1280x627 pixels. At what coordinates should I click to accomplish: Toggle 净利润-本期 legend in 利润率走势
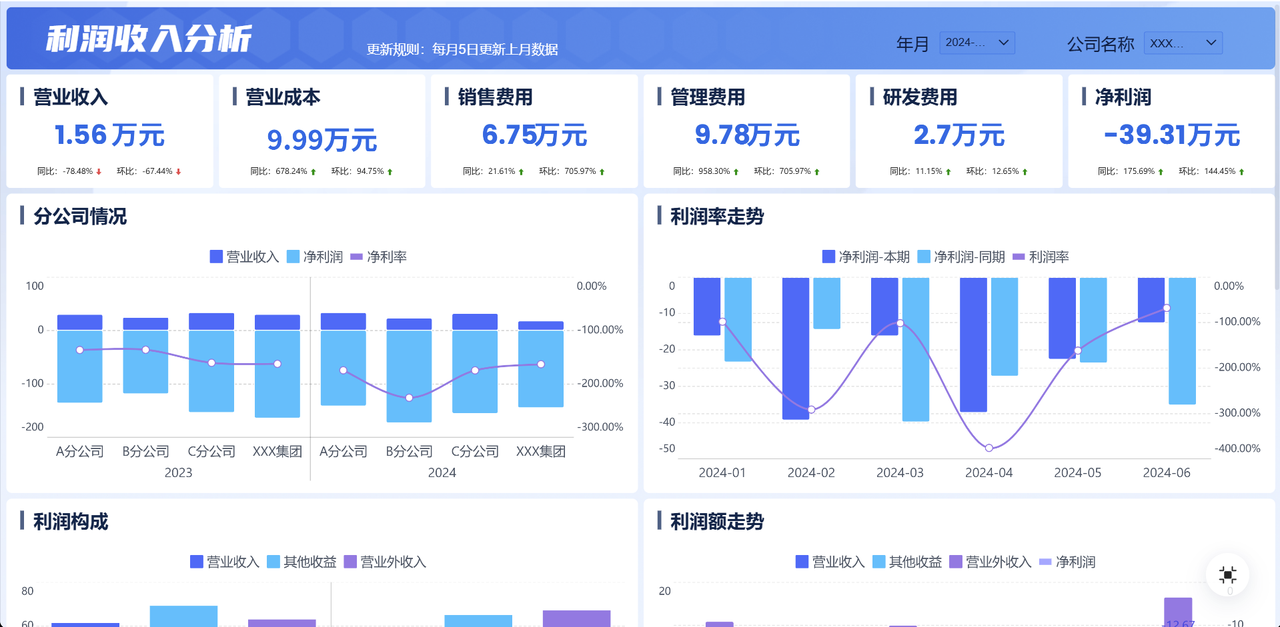[866, 257]
